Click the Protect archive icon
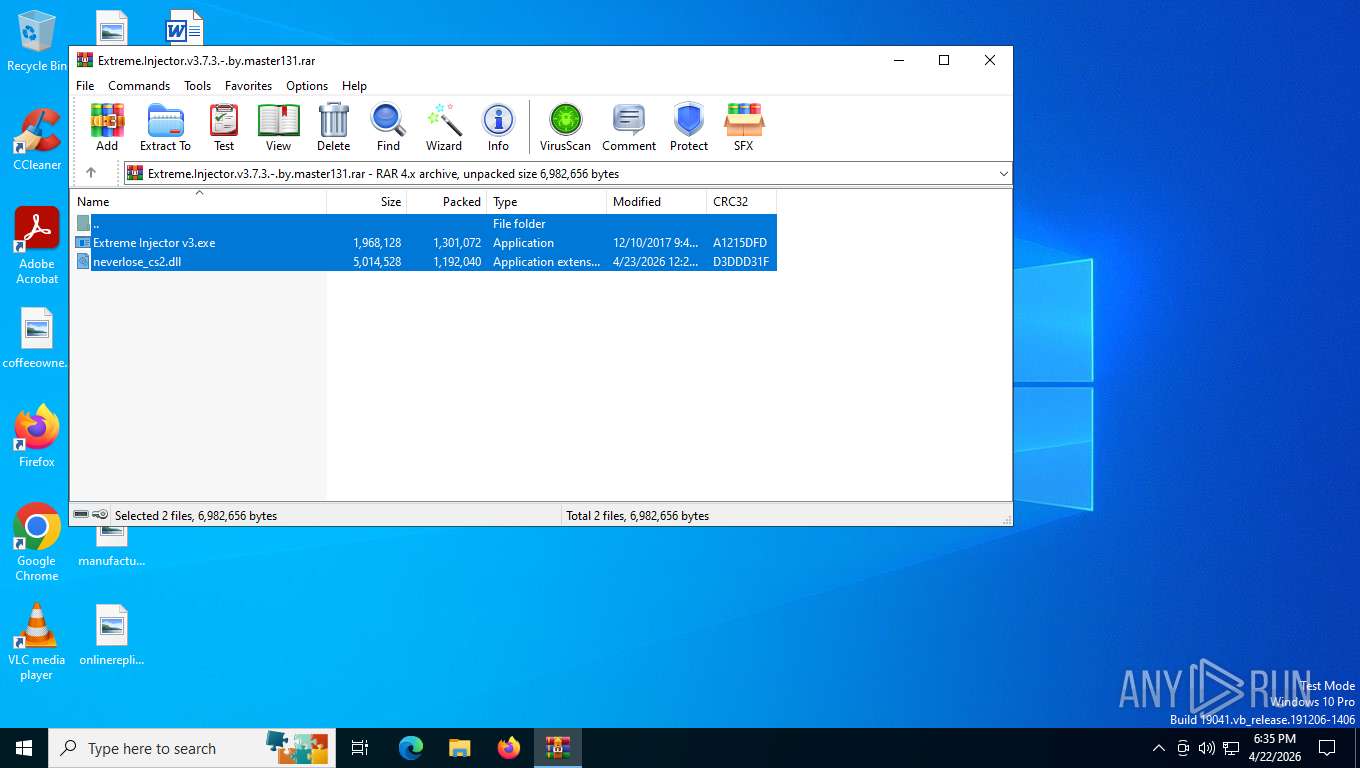Screen dimensions: 1360x768 click(689, 127)
